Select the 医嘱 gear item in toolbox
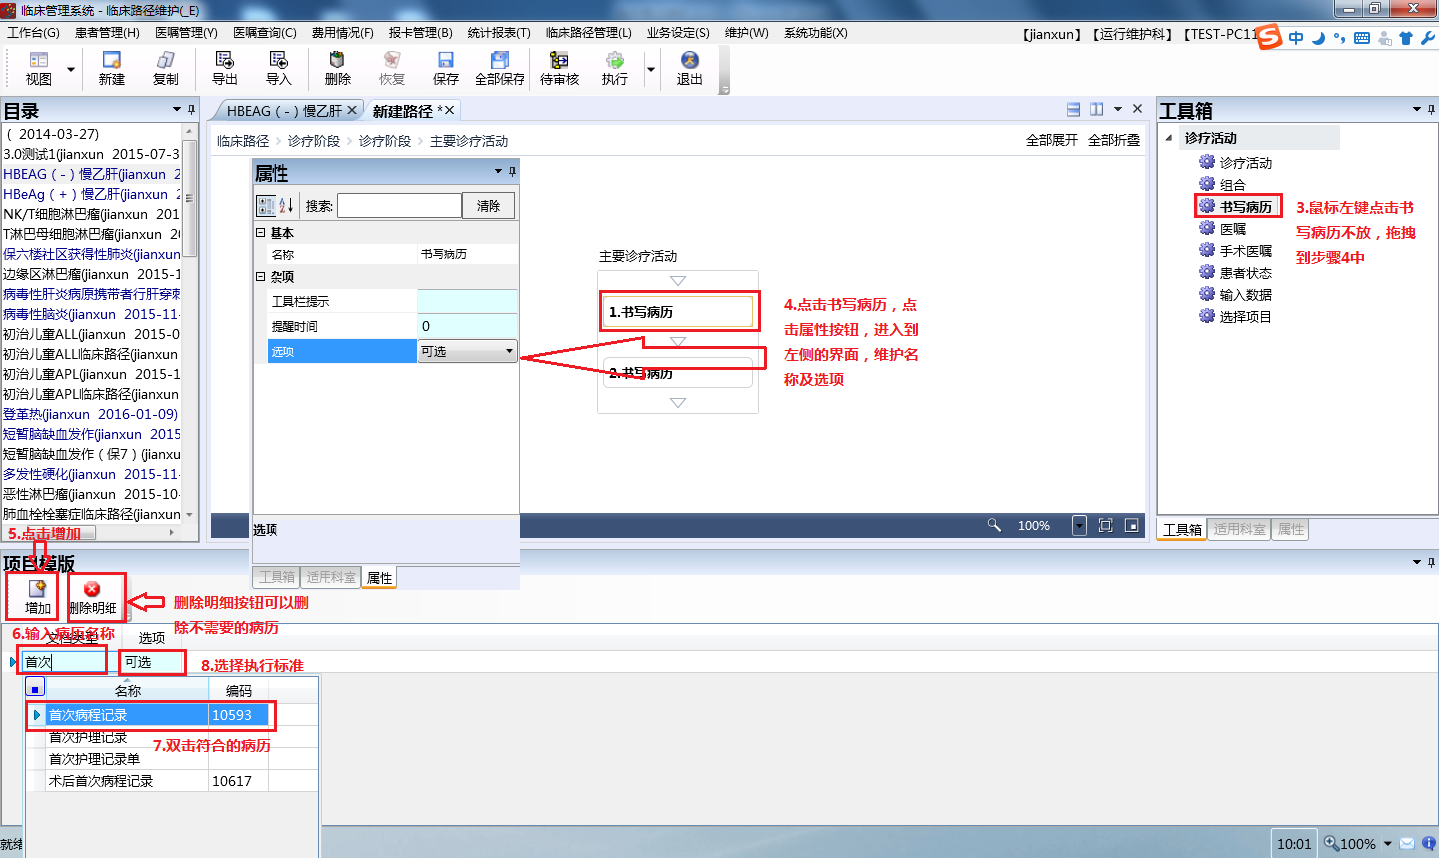Screen dimensions: 1439x858 (x=1223, y=229)
